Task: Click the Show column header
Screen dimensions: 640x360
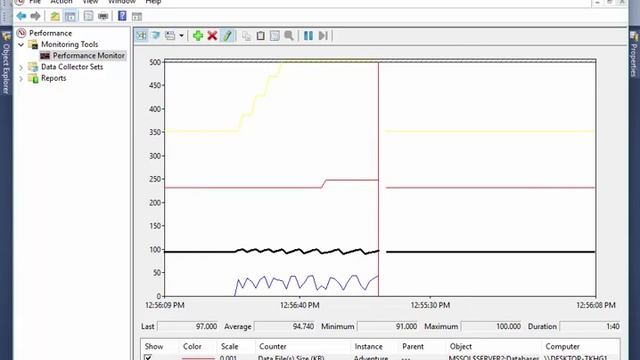Action: [154, 347]
